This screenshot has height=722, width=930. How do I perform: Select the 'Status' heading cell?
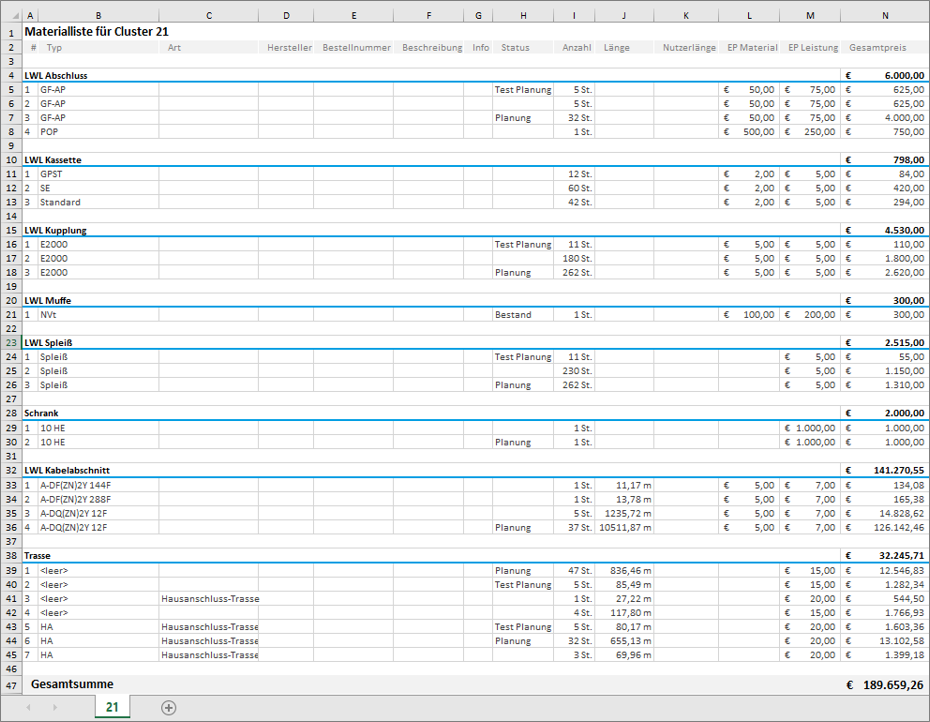click(x=523, y=47)
